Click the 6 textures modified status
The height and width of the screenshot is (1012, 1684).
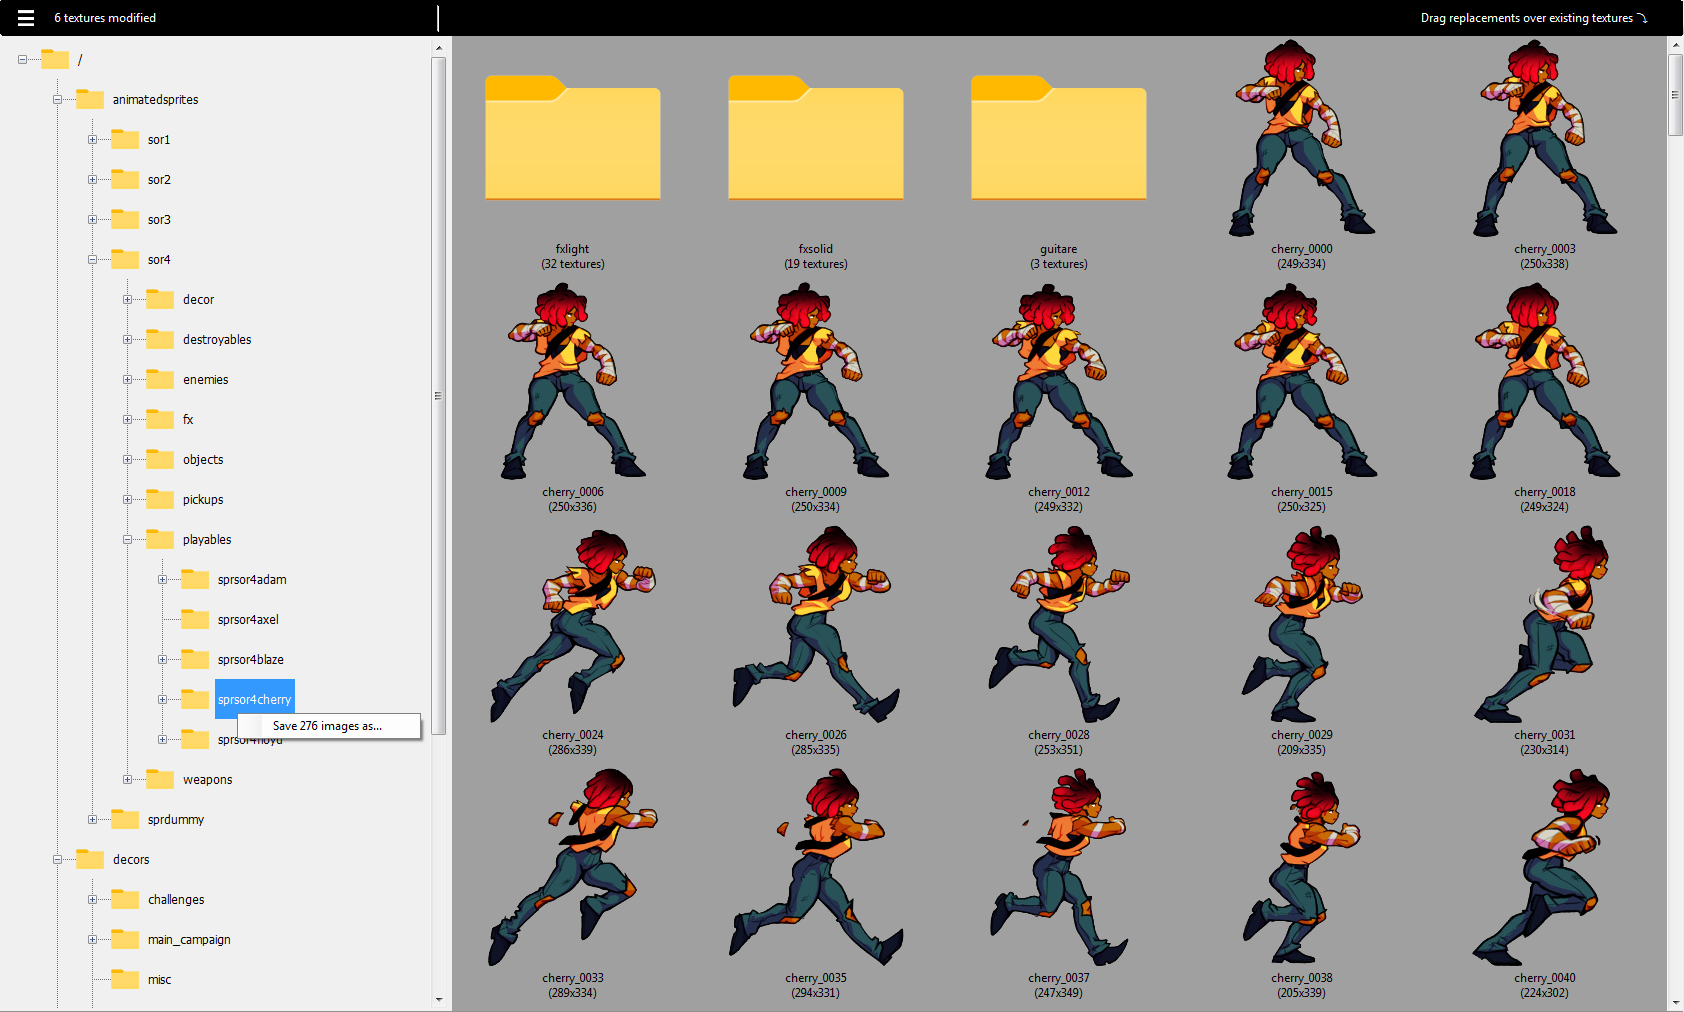point(105,18)
